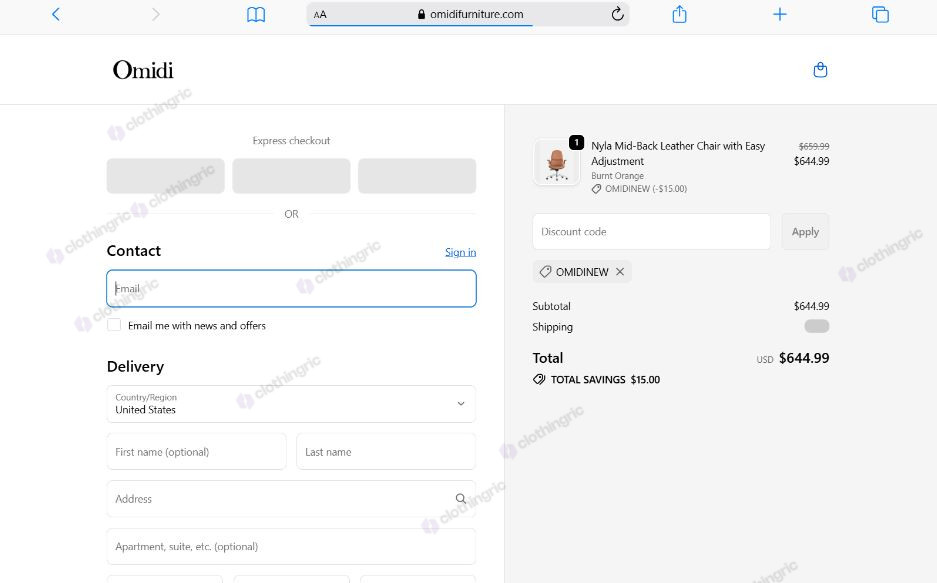The height and width of the screenshot is (583, 937).
Task: Remove the OMIDINEW discount code
Action: click(x=620, y=272)
